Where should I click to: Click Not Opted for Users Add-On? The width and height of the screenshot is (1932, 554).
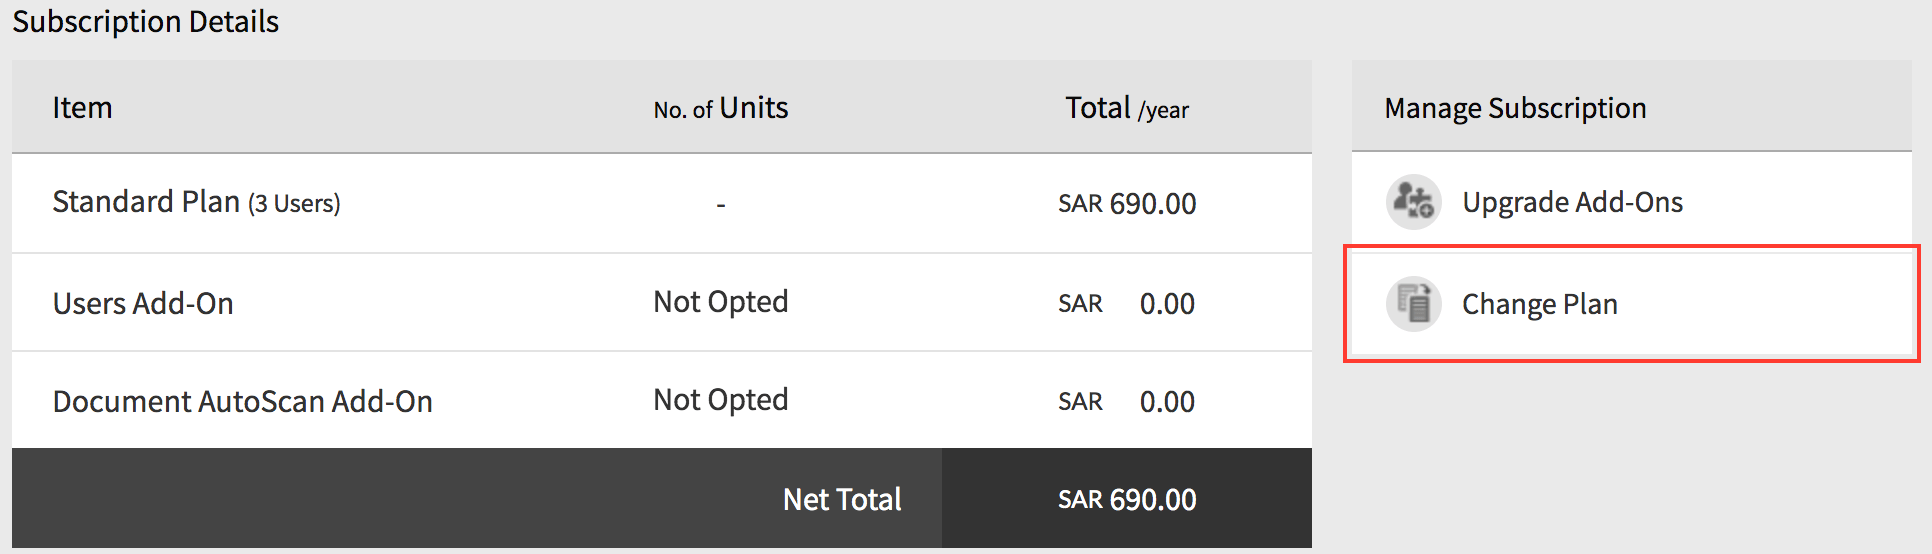tap(720, 302)
